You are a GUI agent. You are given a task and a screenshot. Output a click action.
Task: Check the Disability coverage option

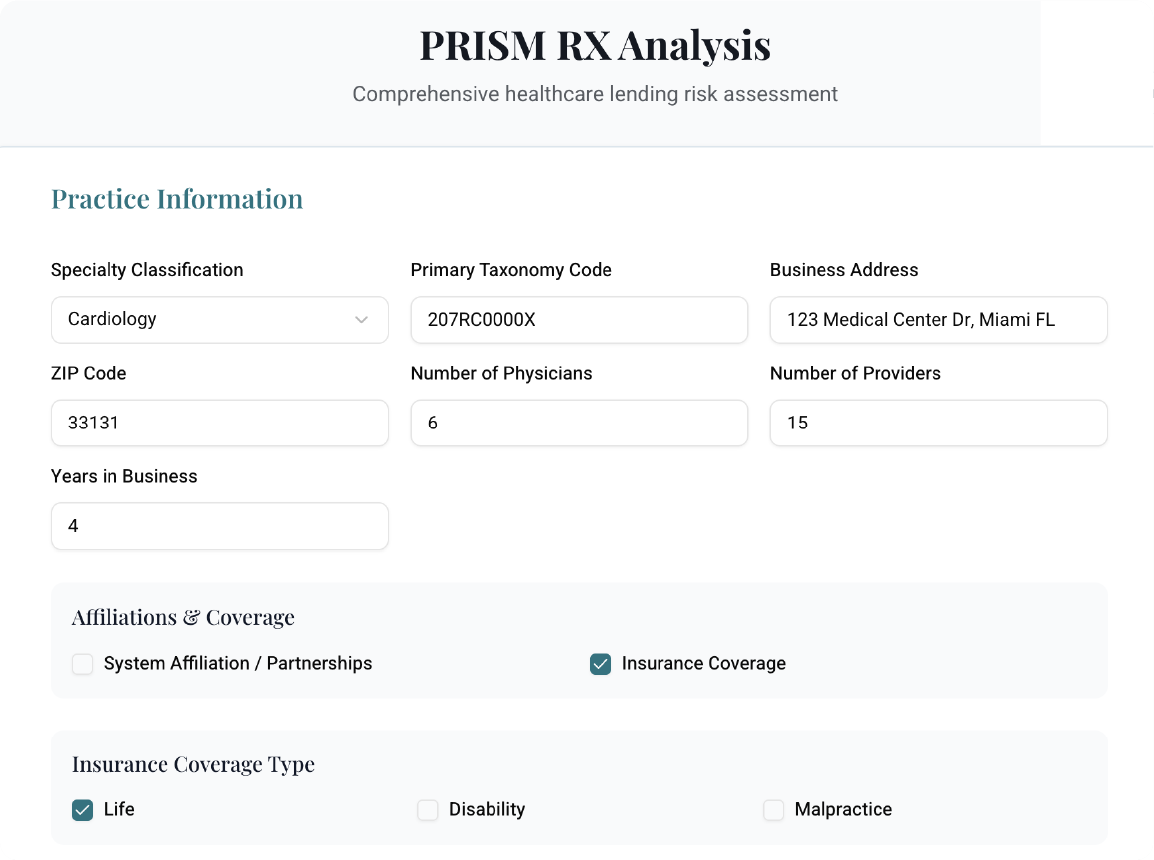(x=428, y=809)
